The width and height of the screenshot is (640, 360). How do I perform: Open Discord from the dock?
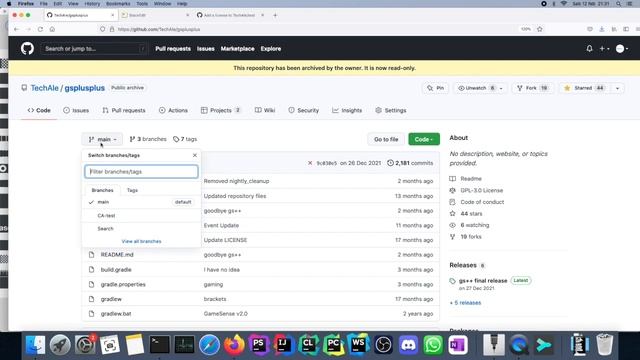point(408,345)
